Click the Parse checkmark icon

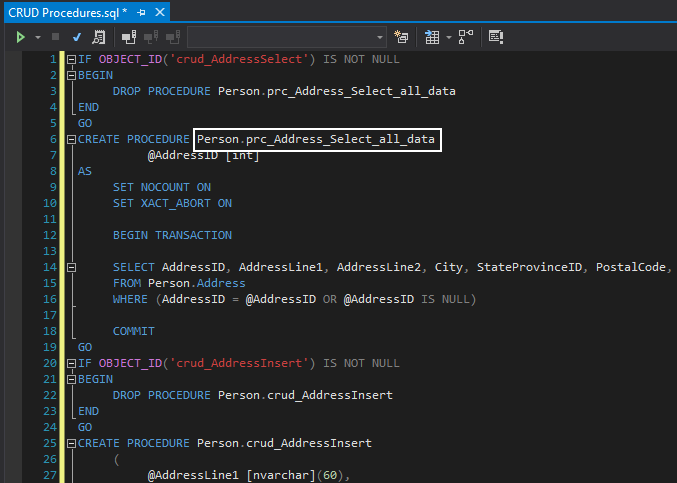(77, 37)
